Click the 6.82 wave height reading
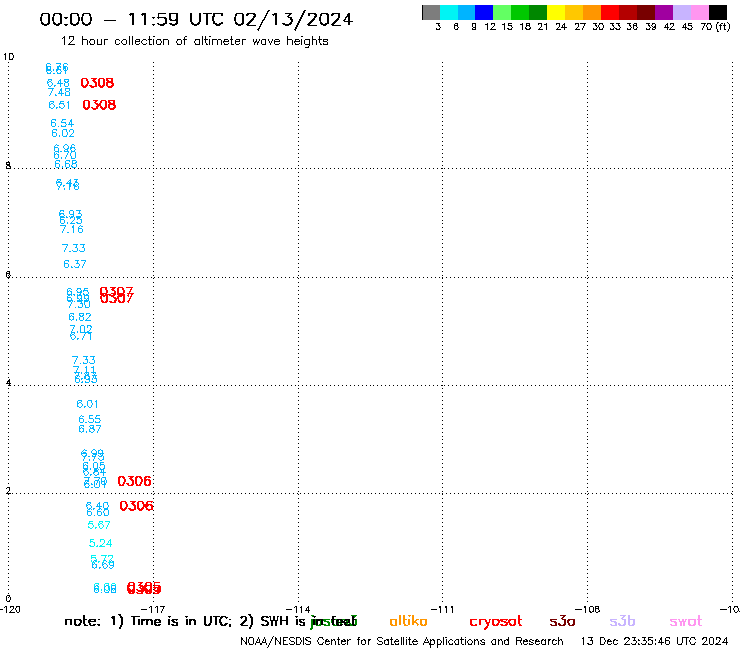This screenshot has height=650, width=740. [80, 317]
